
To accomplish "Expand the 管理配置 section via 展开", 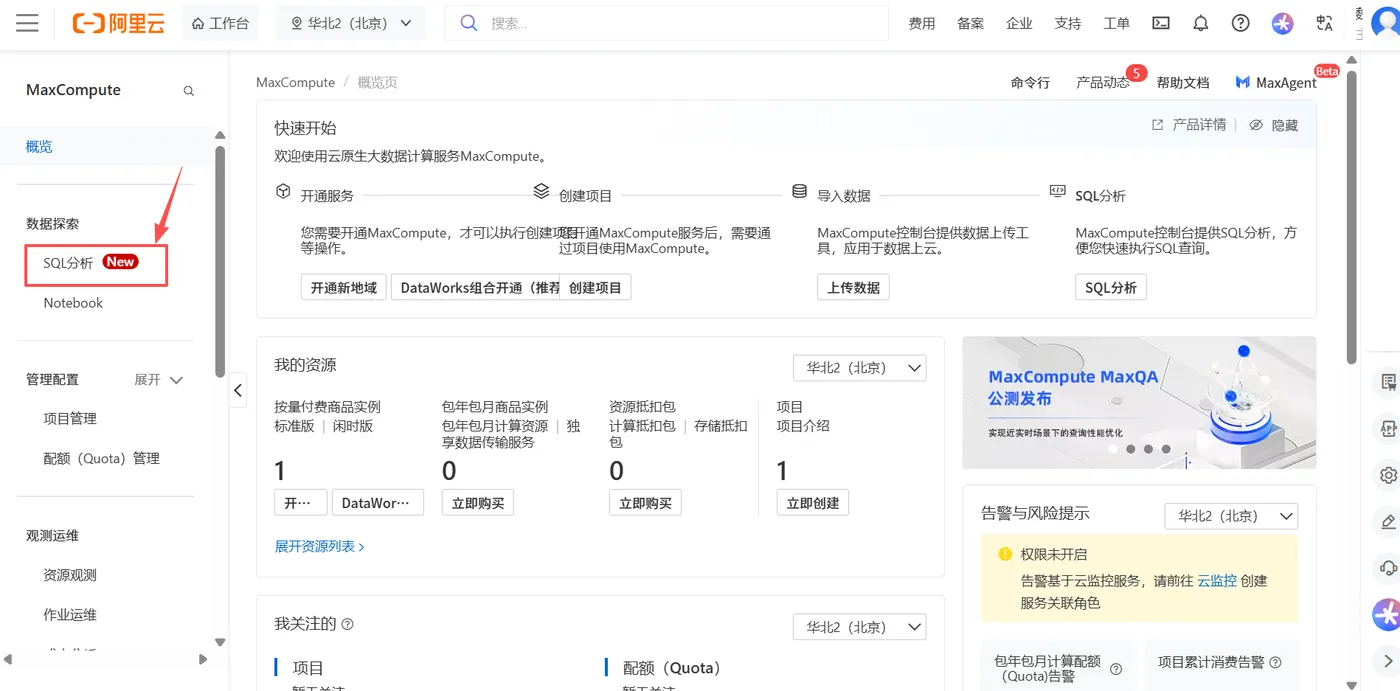I will (159, 380).
